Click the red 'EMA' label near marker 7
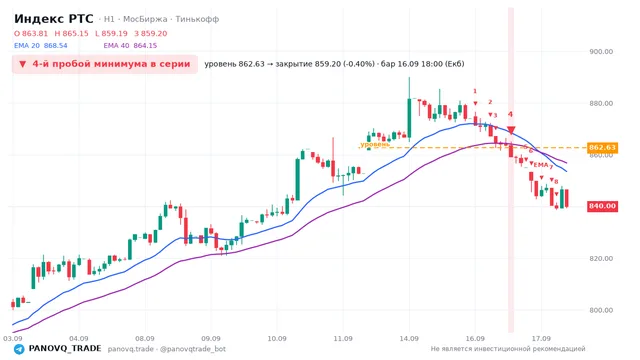This screenshot has height=360, width=640. click(541, 165)
